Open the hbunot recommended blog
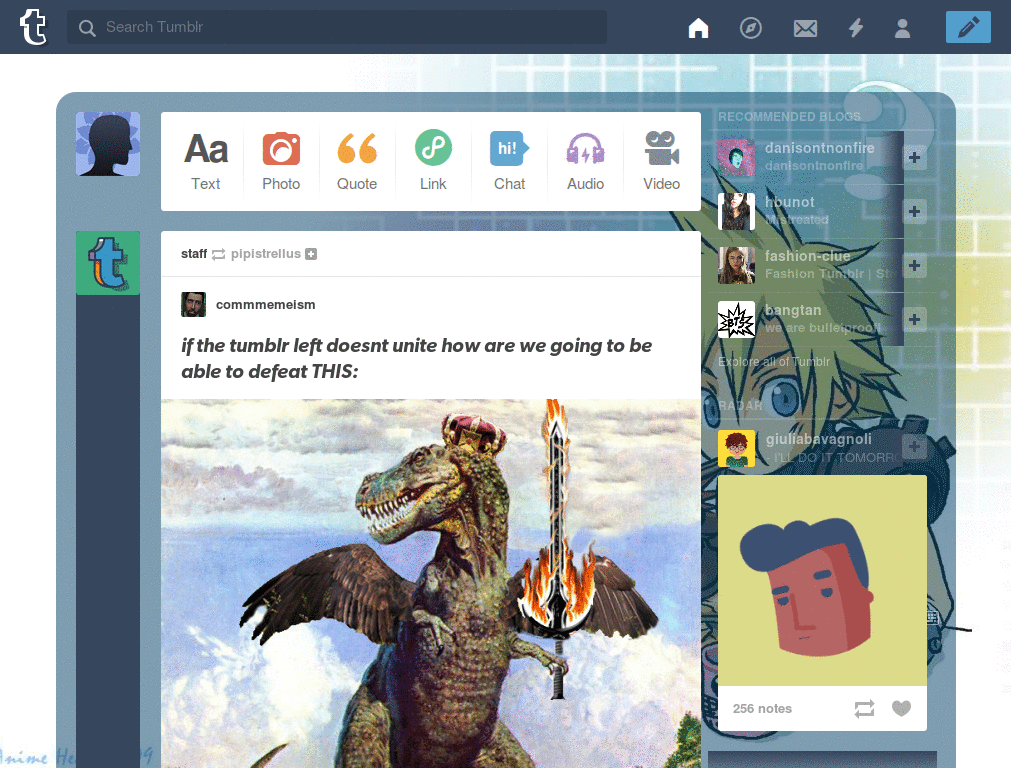1024x768 pixels. [790, 202]
